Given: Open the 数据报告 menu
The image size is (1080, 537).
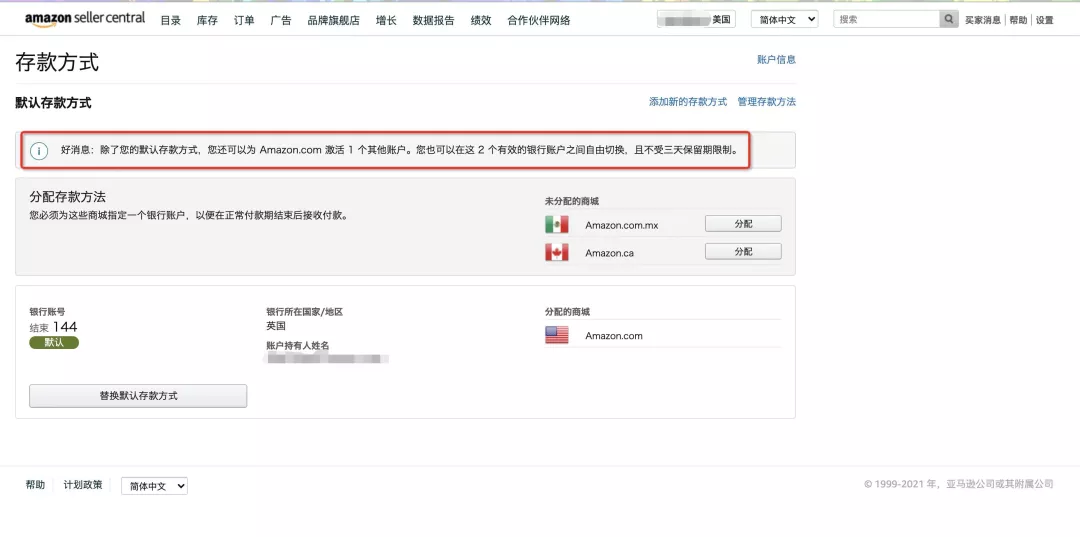Looking at the screenshot, I should (433, 20).
